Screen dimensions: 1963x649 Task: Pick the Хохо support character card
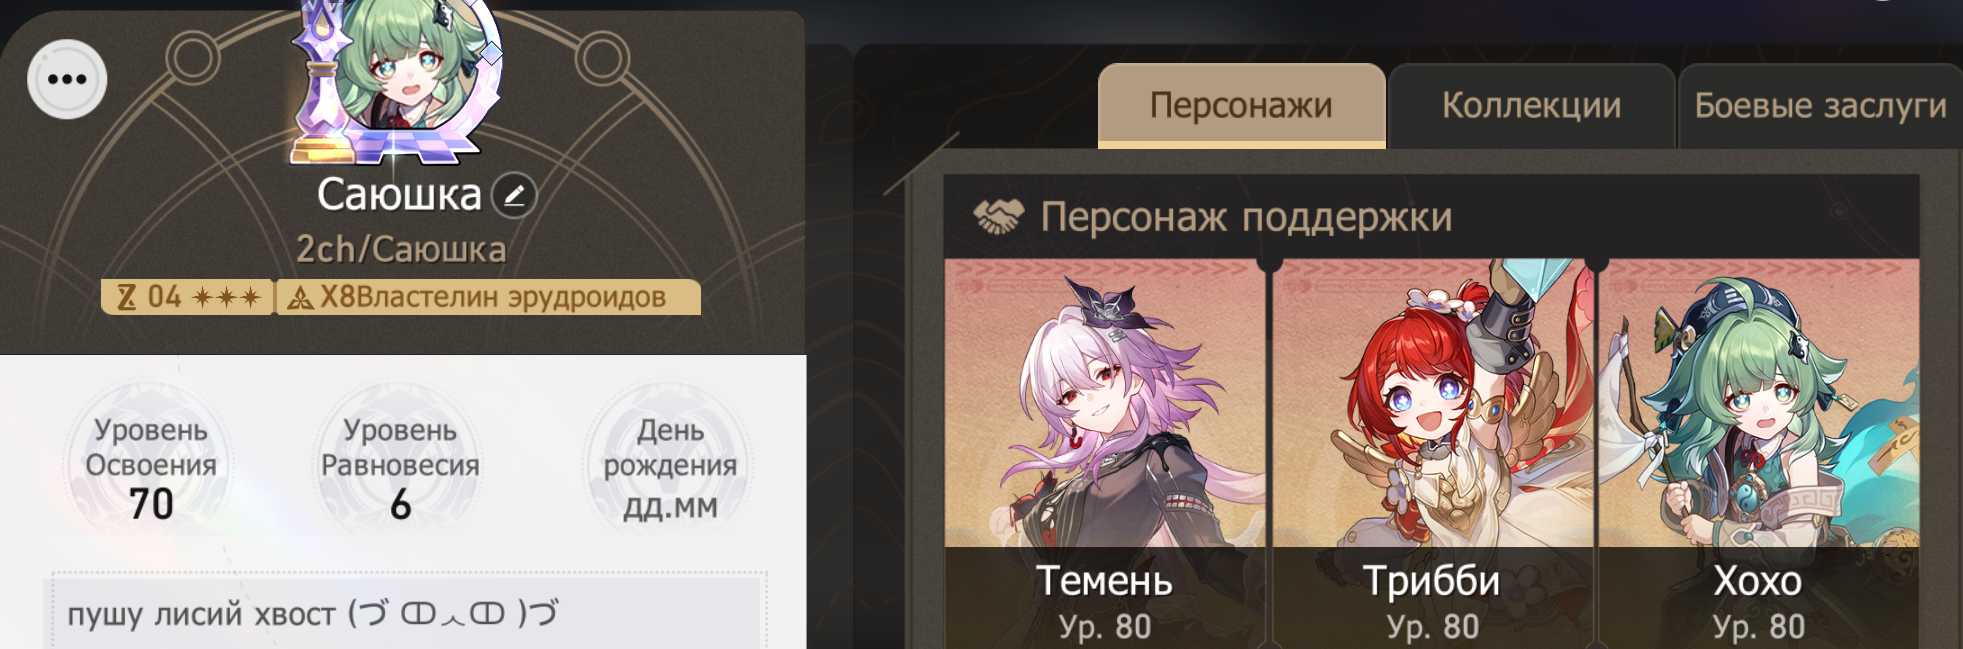pyautogui.click(x=1759, y=454)
